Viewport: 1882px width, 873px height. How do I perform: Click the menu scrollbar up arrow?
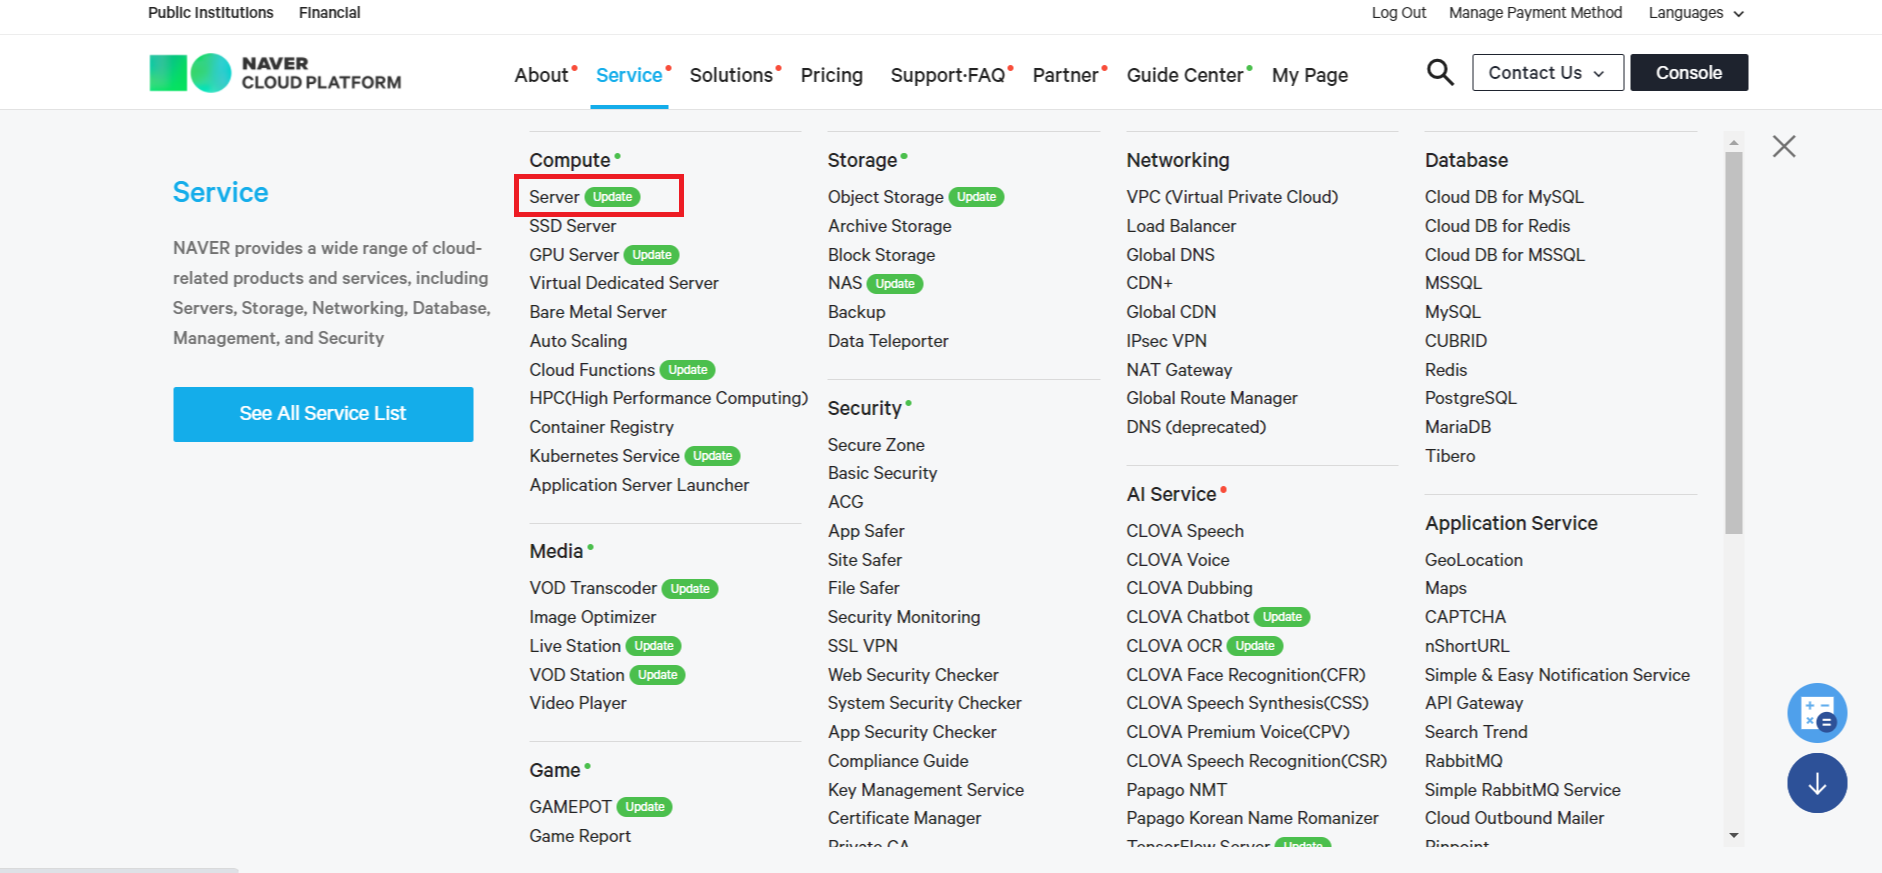click(1734, 142)
